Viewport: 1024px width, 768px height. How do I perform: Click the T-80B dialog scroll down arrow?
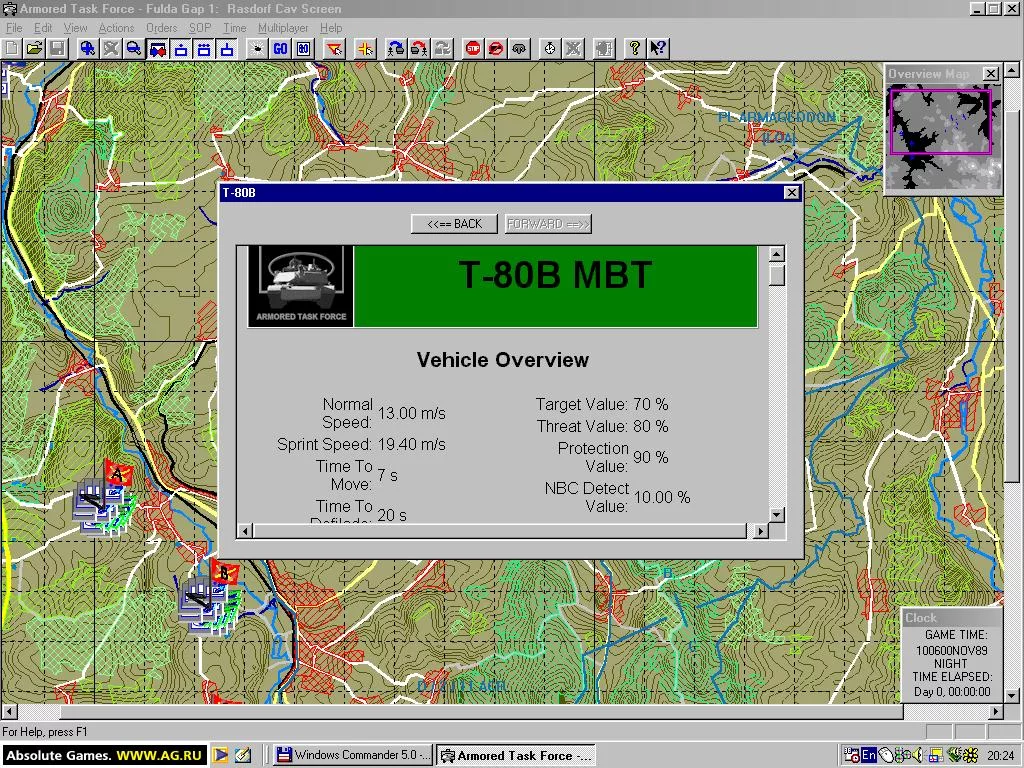click(x=776, y=515)
